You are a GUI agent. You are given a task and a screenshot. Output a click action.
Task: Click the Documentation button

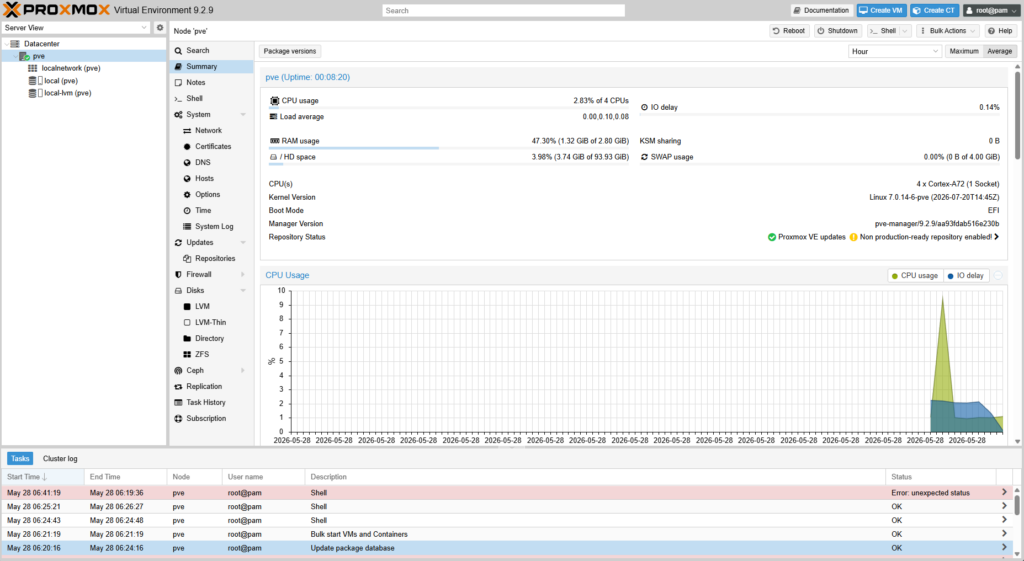click(x=822, y=10)
